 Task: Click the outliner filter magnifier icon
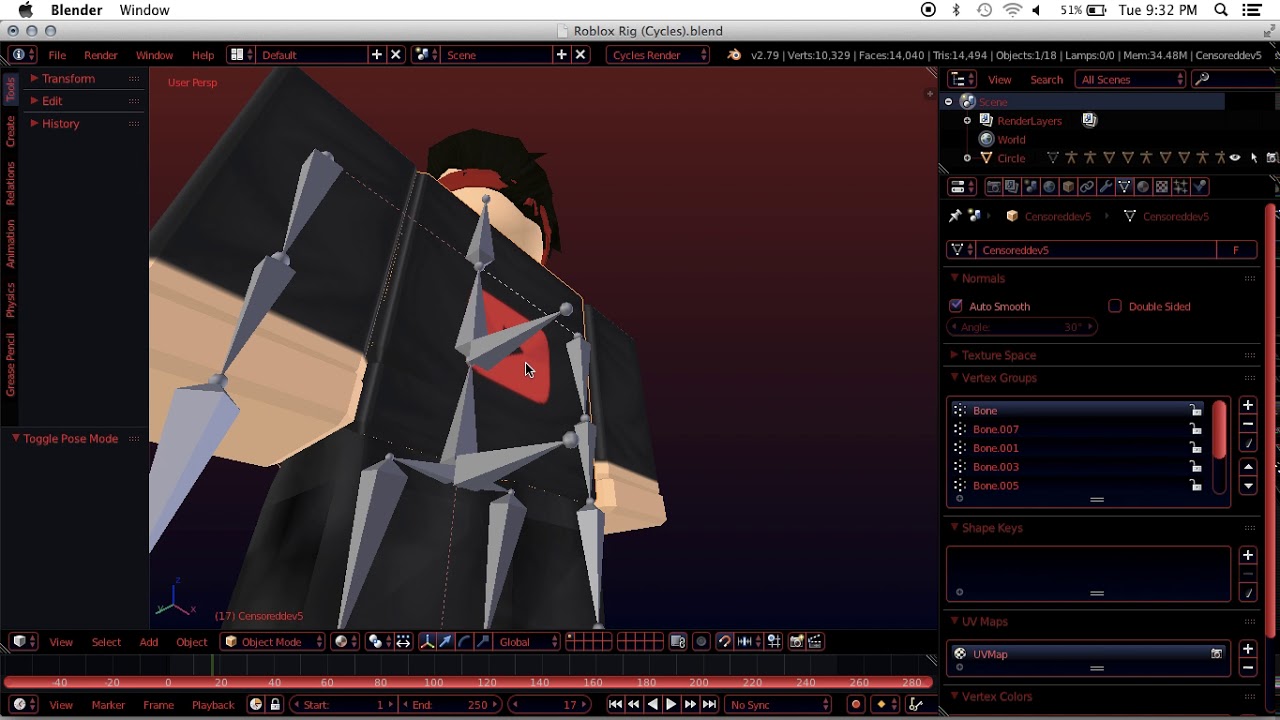[x=1202, y=79]
